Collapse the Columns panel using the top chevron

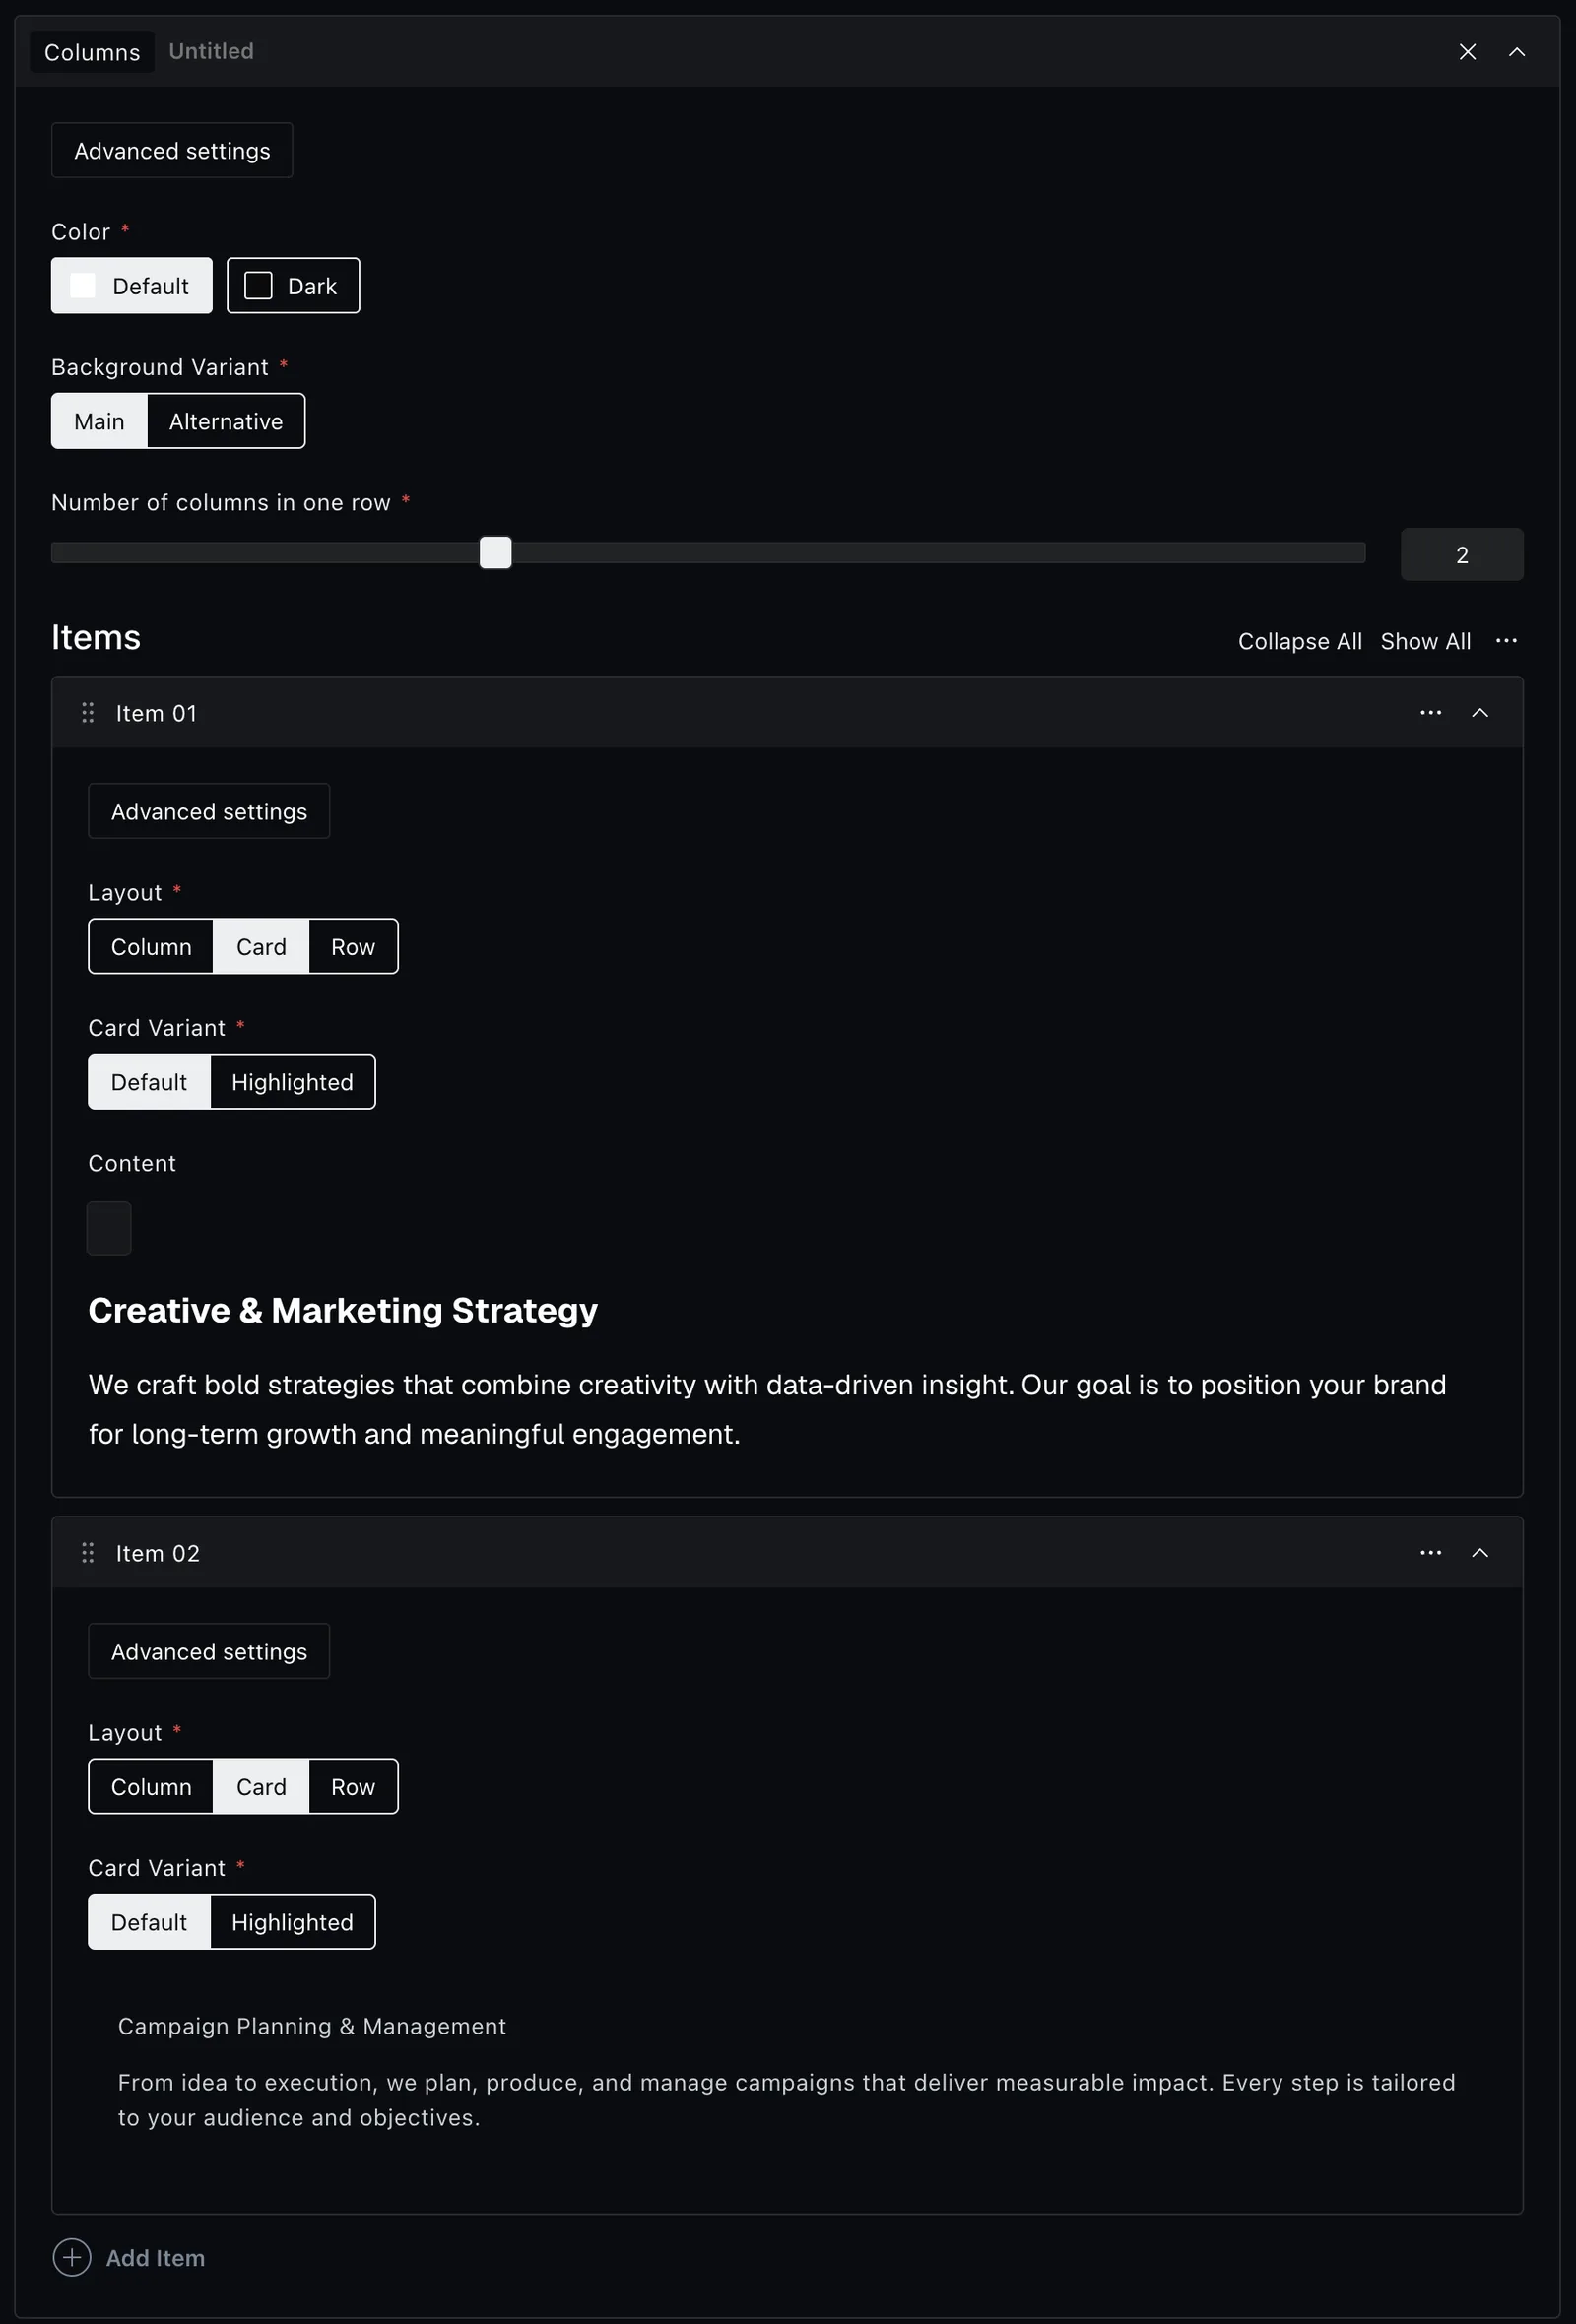tap(1516, 52)
